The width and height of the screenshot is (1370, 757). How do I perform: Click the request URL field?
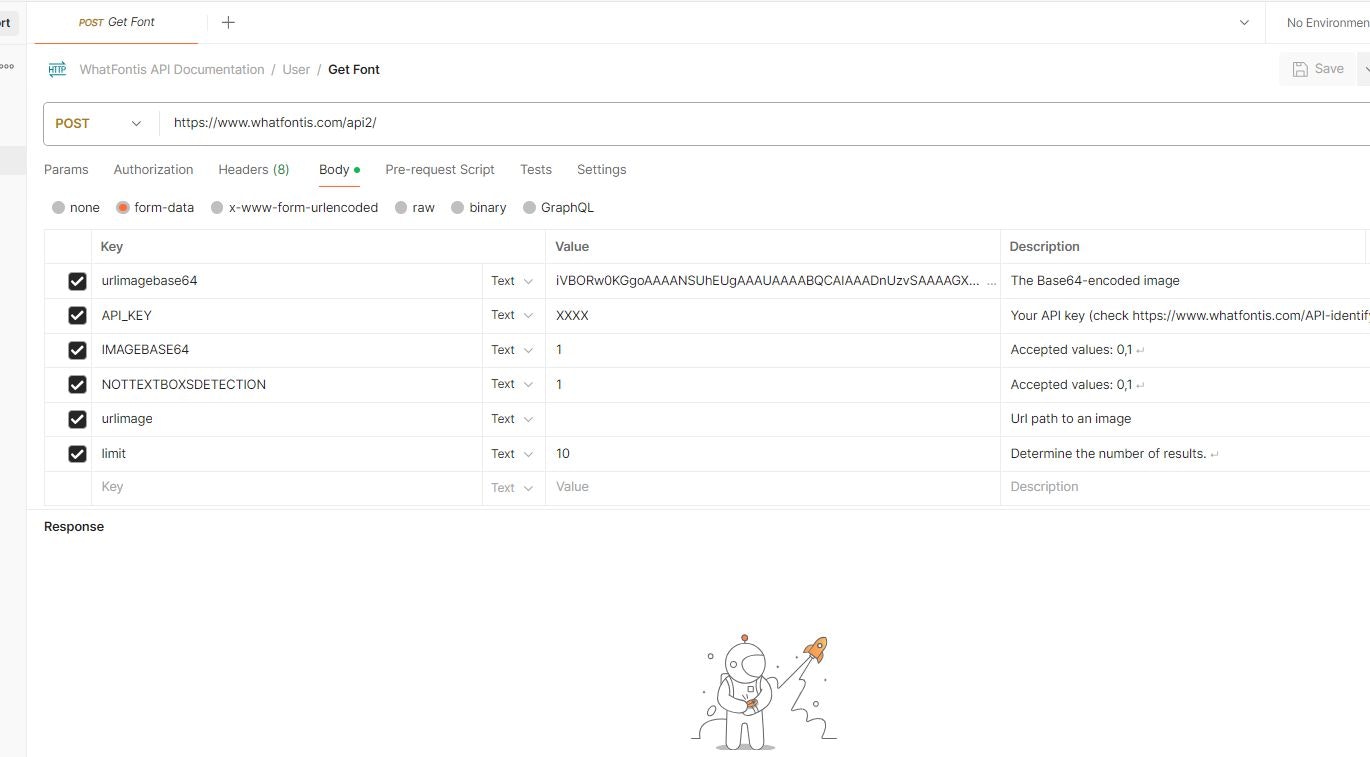[x=765, y=123]
